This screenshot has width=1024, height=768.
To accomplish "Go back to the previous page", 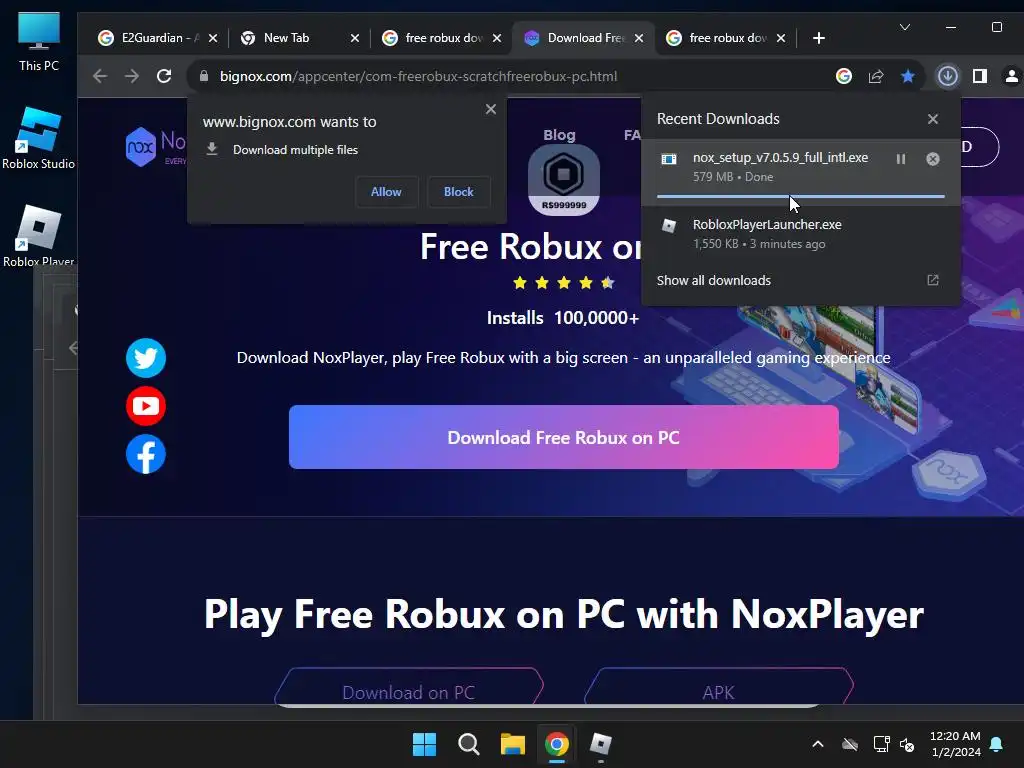I will pyautogui.click(x=99, y=76).
